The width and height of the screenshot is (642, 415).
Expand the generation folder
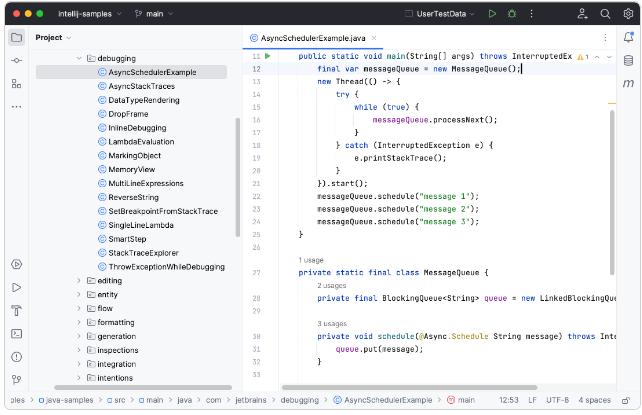pyautogui.click(x=79, y=336)
